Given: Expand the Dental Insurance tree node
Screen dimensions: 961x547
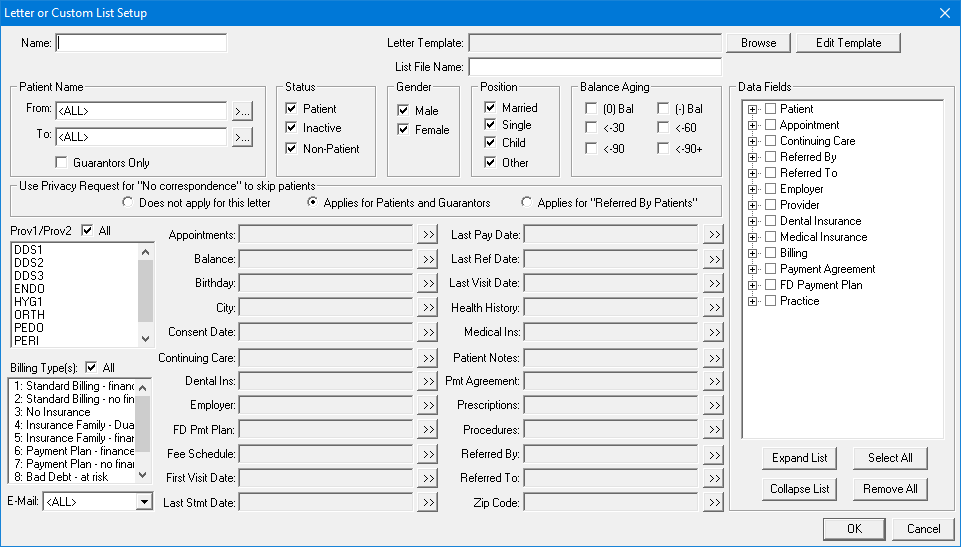Looking at the screenshot, I should (752, 221).
